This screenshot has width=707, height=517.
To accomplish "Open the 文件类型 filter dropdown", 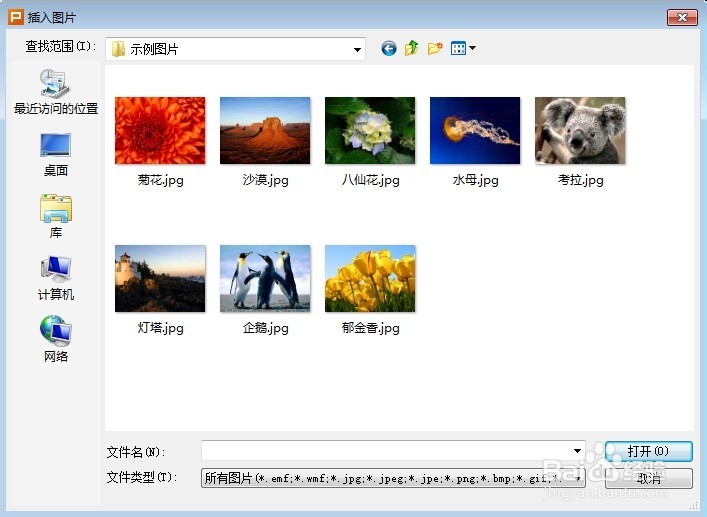I will (393, 478).
